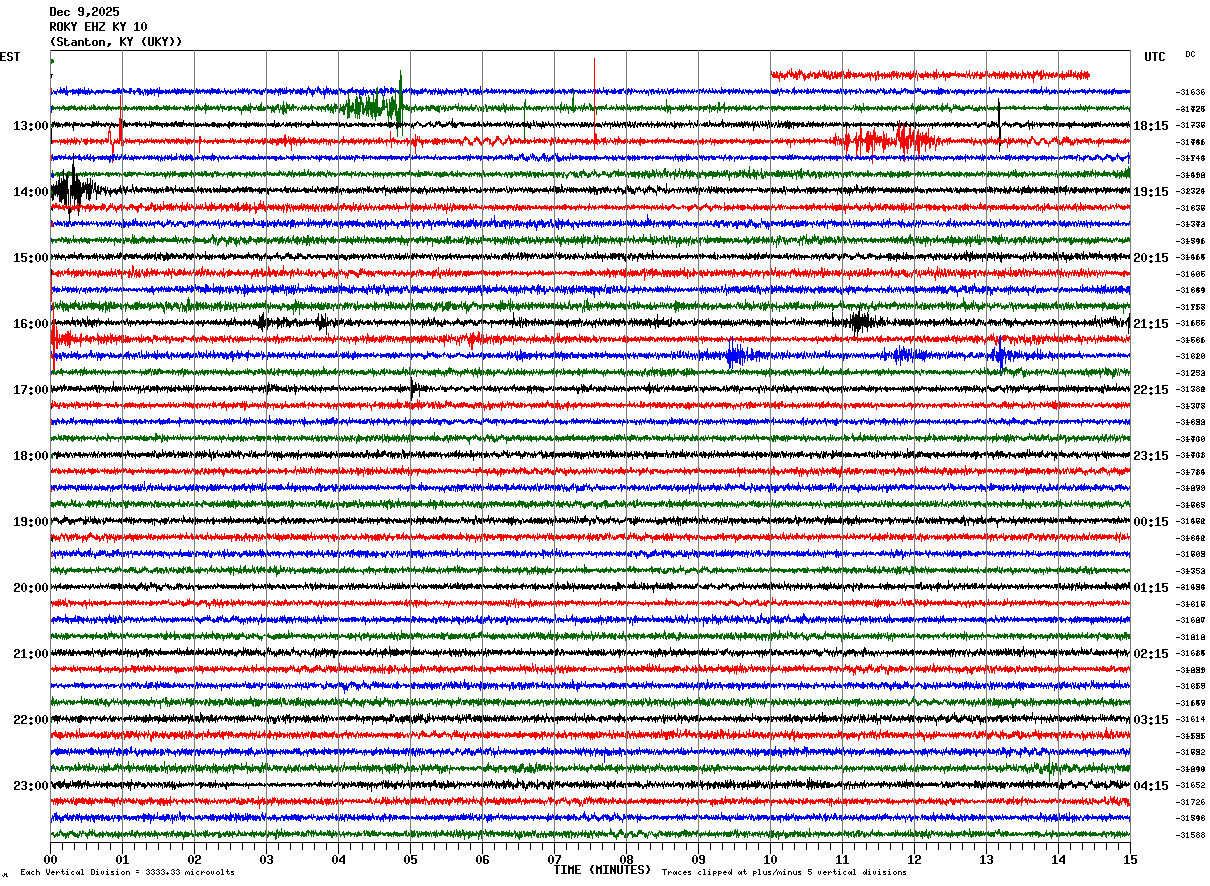Screen dimensions: 1210x886
Task: Click the '10' minute axis tick label
Action: click(770, 859)
